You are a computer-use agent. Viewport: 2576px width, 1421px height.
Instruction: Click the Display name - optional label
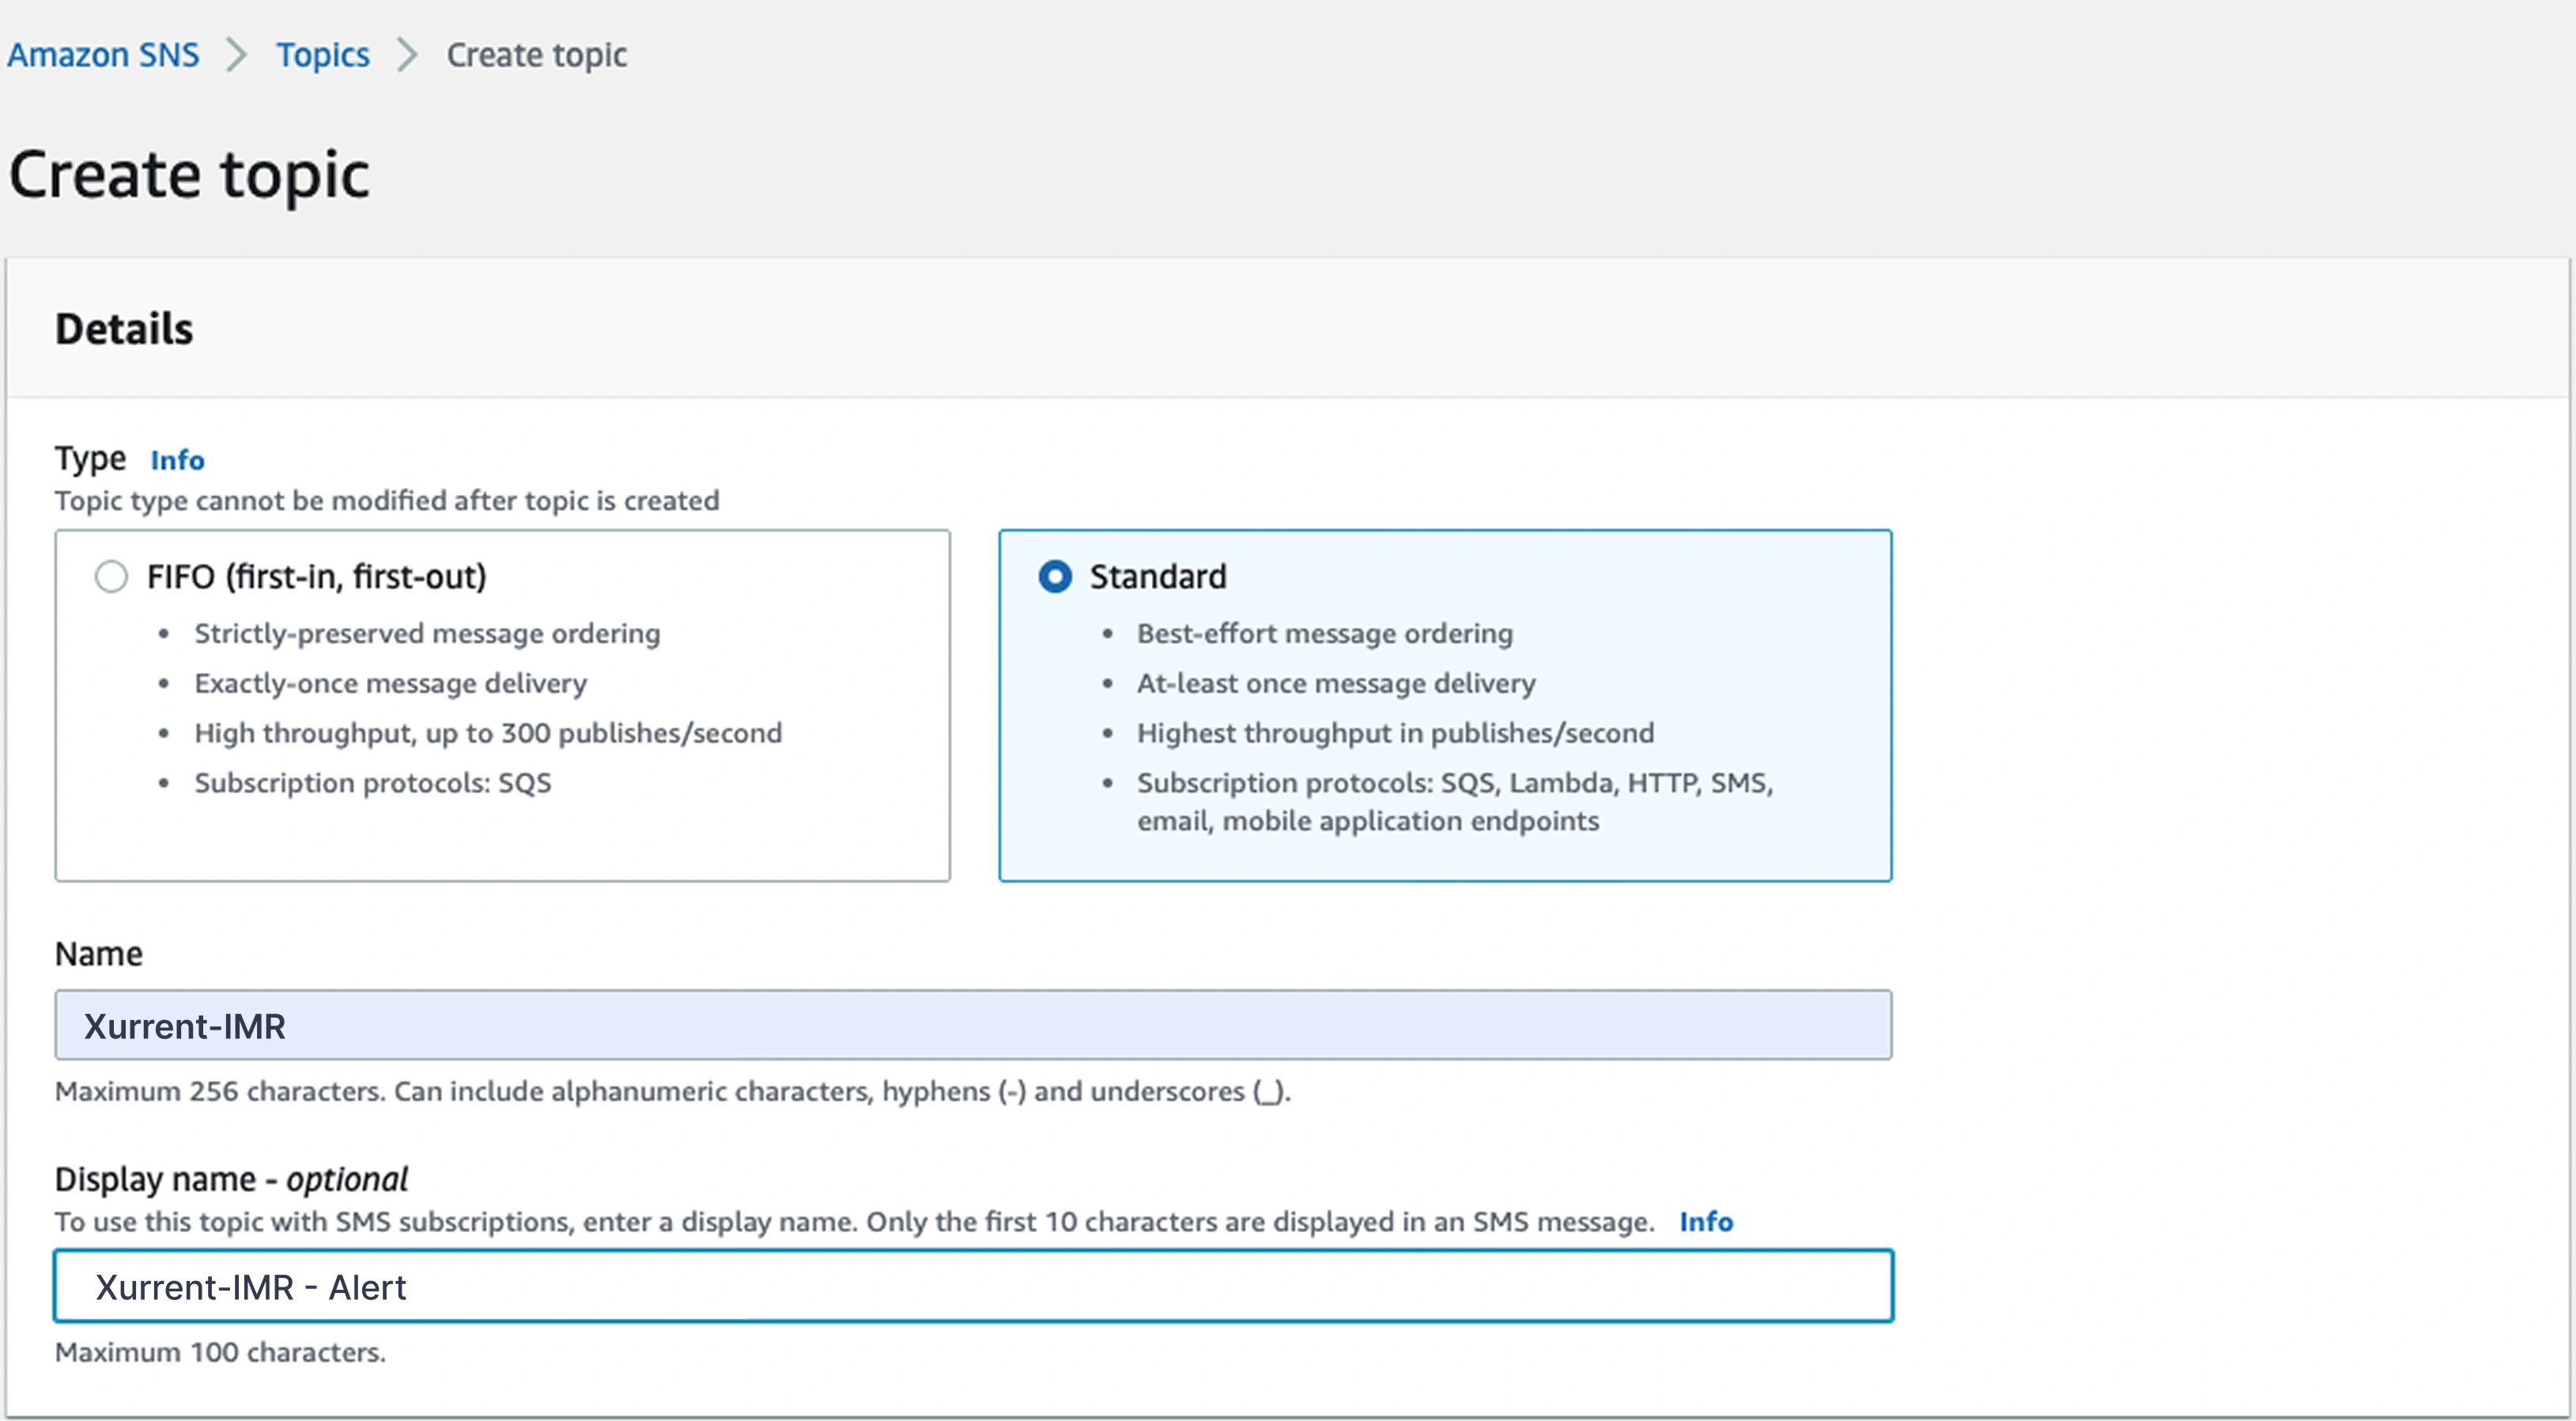point(231,1179)
